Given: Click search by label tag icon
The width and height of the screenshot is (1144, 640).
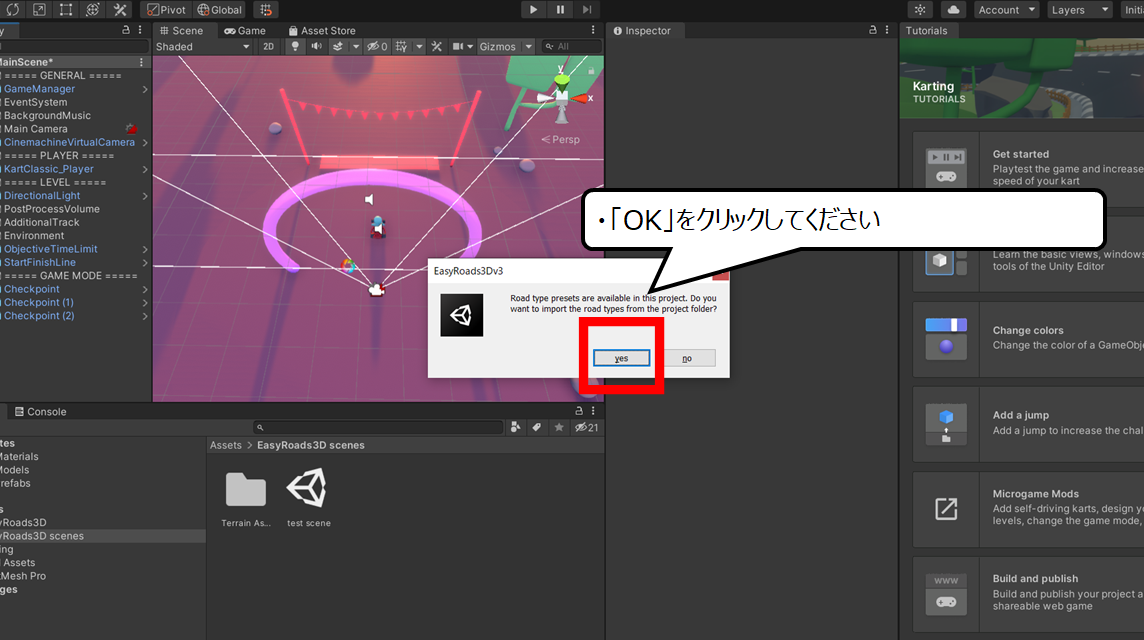Looking at the screenshot, I should [x=537, y=428].
